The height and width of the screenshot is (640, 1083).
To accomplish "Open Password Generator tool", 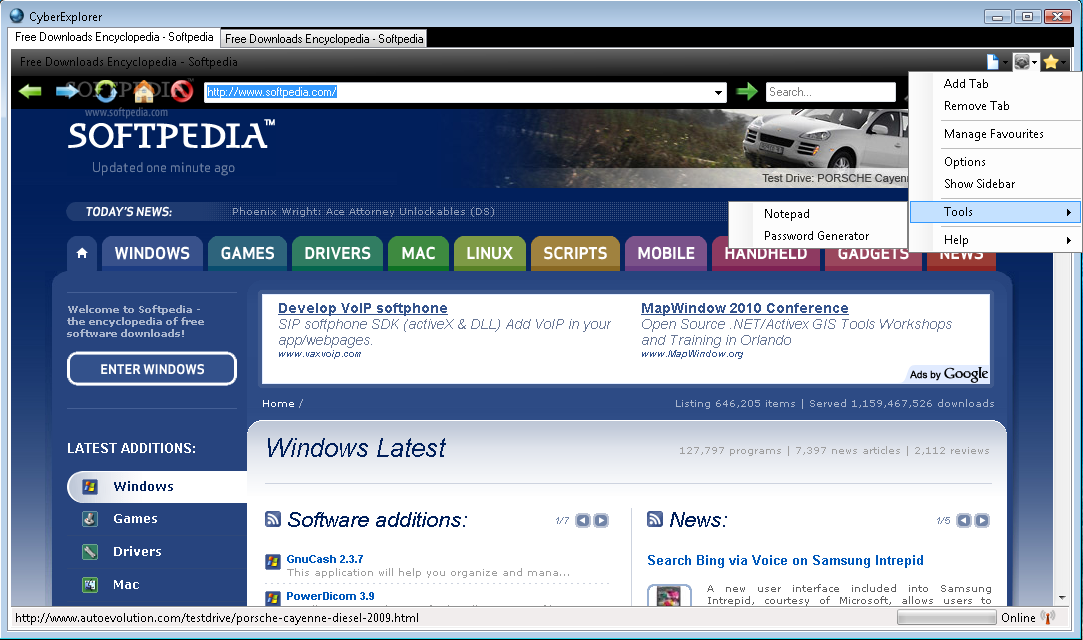I will pos(818,236).
